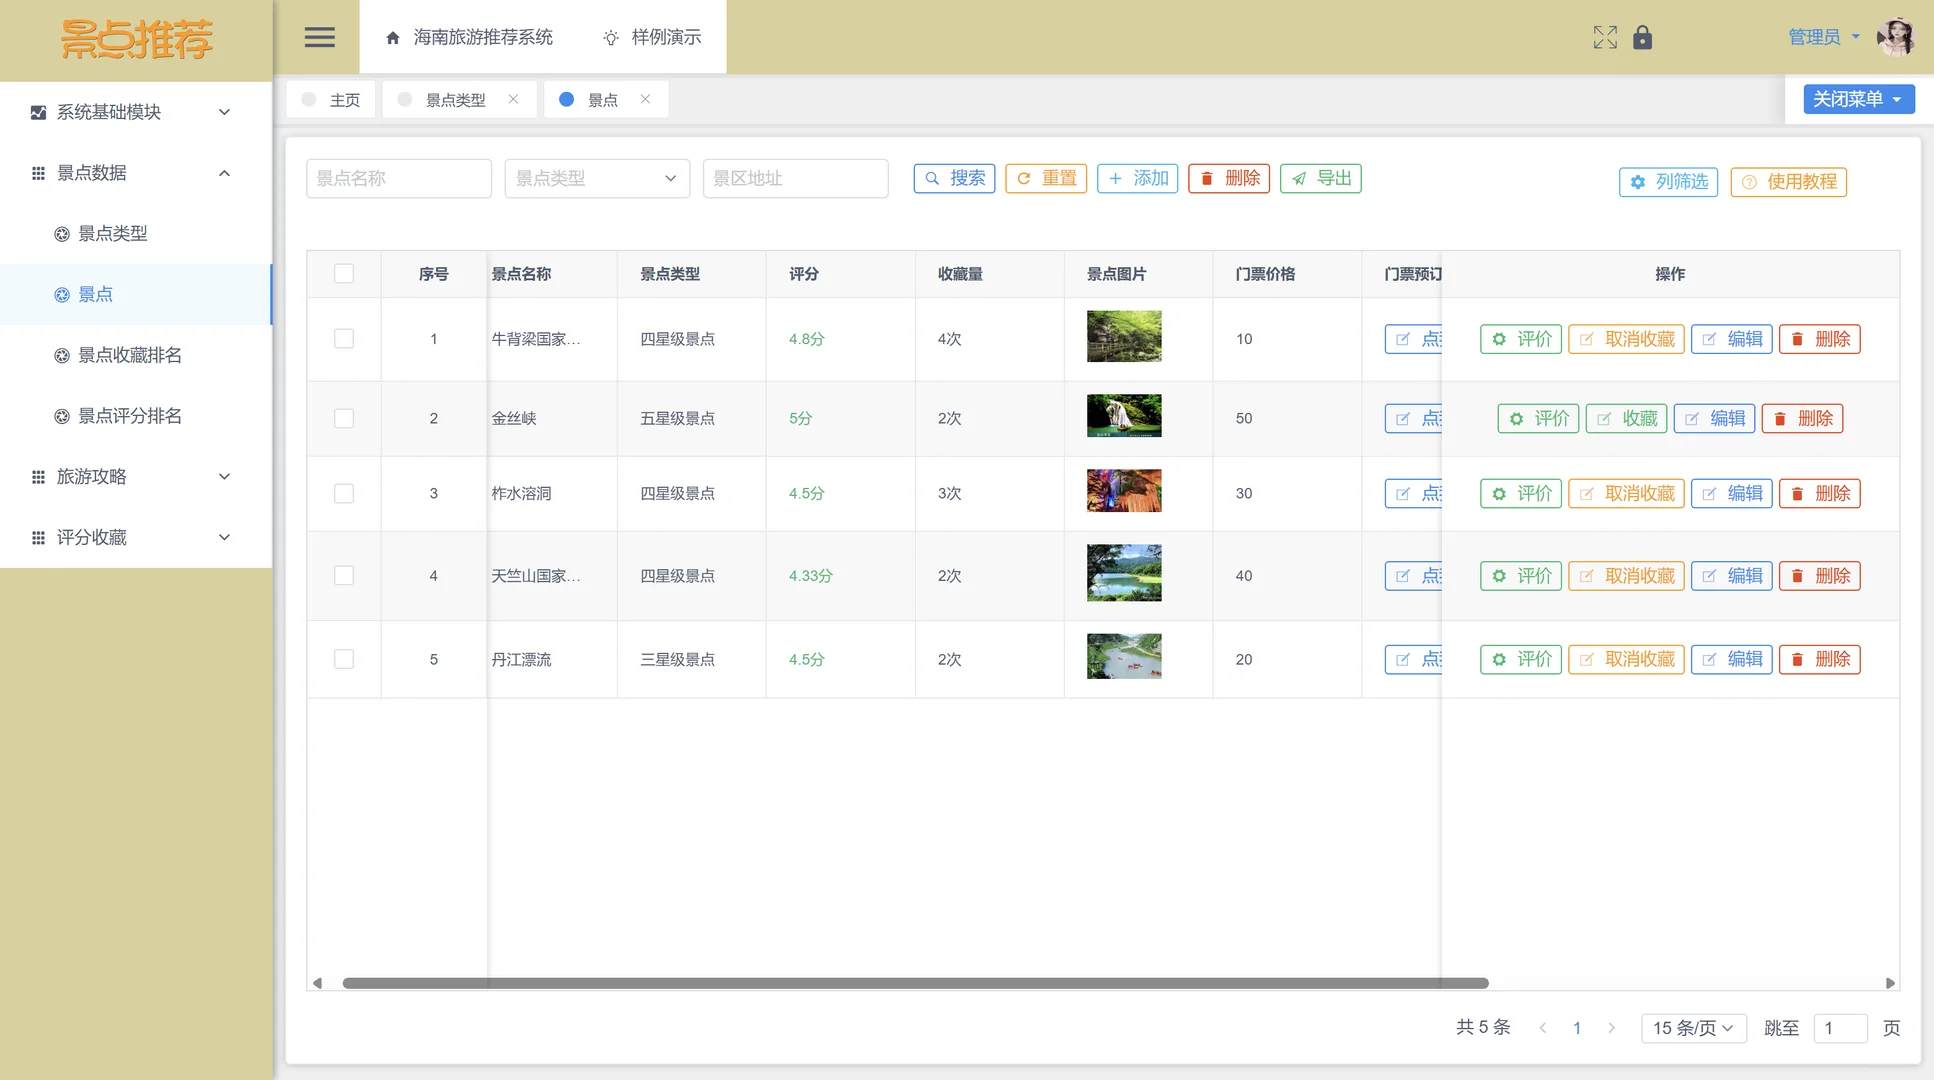The width and height of the screenshot is (1934, 1080).
Task: View the 天竺山国家 scenic spot thumbnail
Action: coord(1123,573)
